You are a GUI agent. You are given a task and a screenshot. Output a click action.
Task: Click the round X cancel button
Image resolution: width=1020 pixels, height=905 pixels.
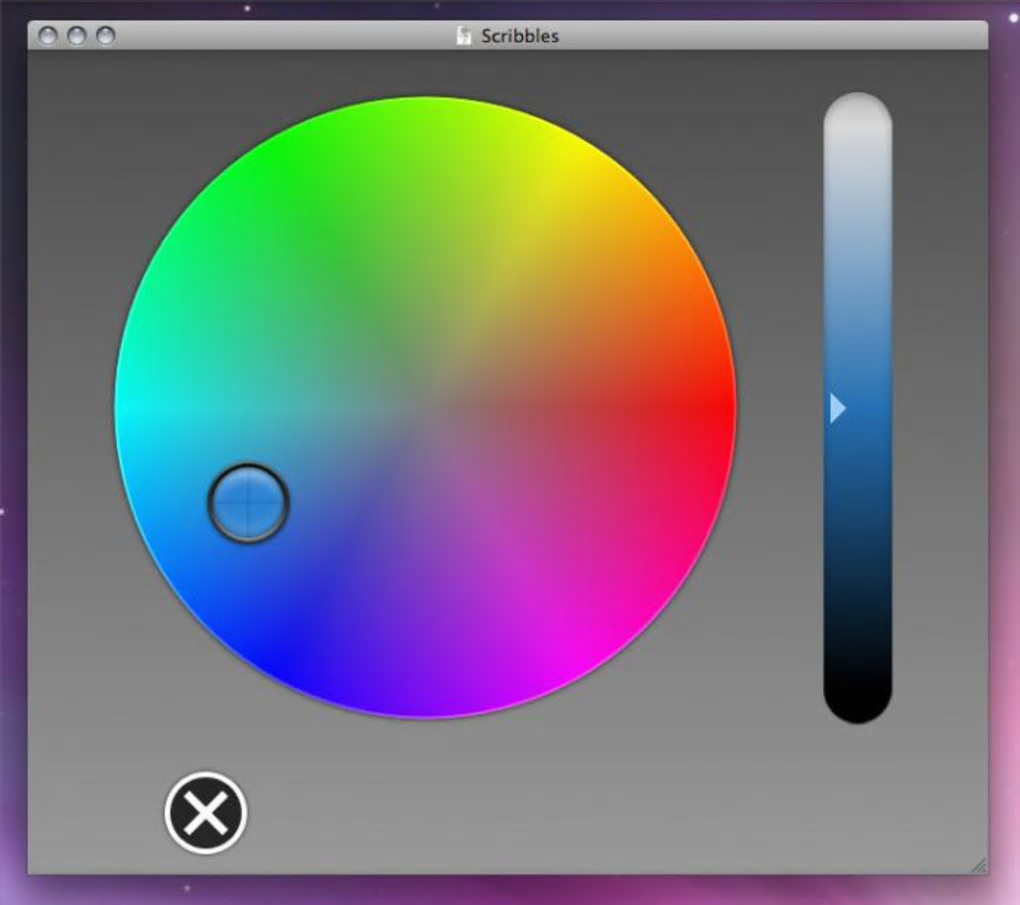(206, 813)
